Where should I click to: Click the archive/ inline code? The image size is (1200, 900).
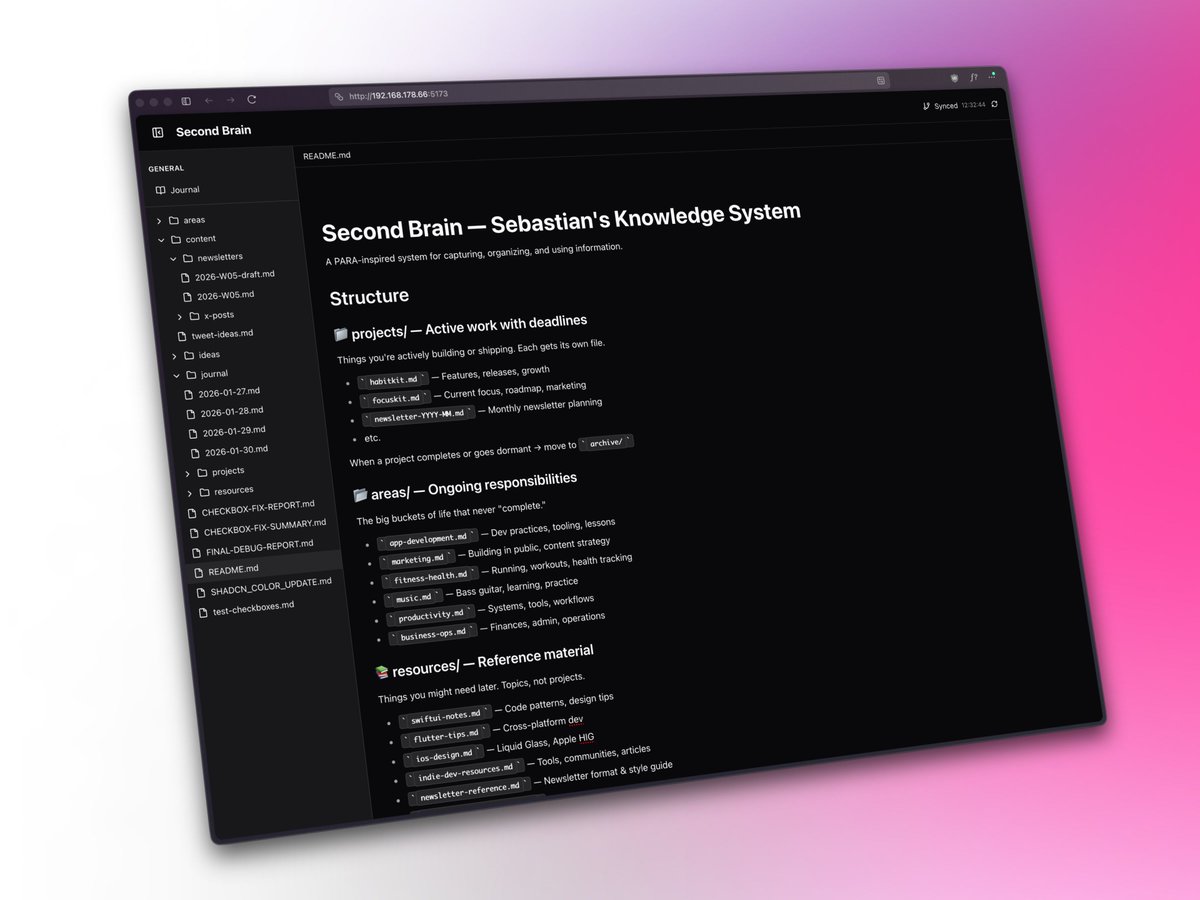tap(608, 443)
